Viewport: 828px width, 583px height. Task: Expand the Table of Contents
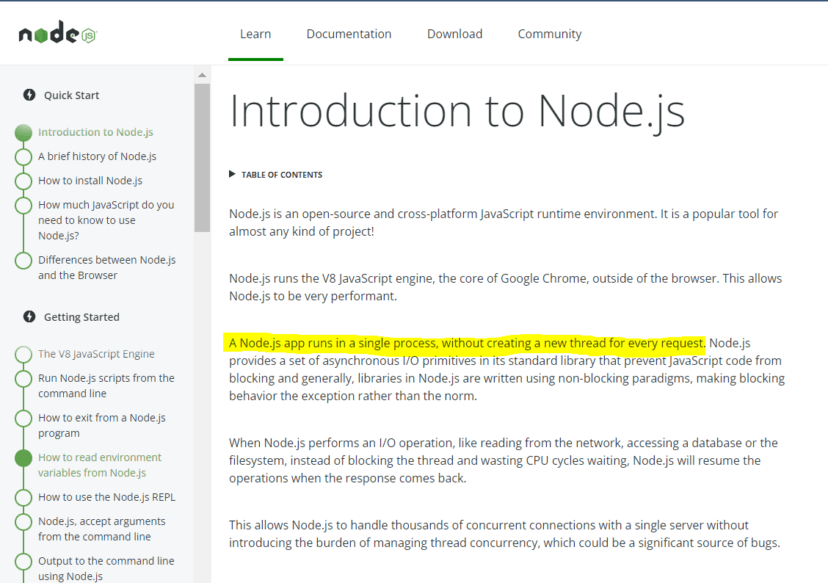click(275, 174)
